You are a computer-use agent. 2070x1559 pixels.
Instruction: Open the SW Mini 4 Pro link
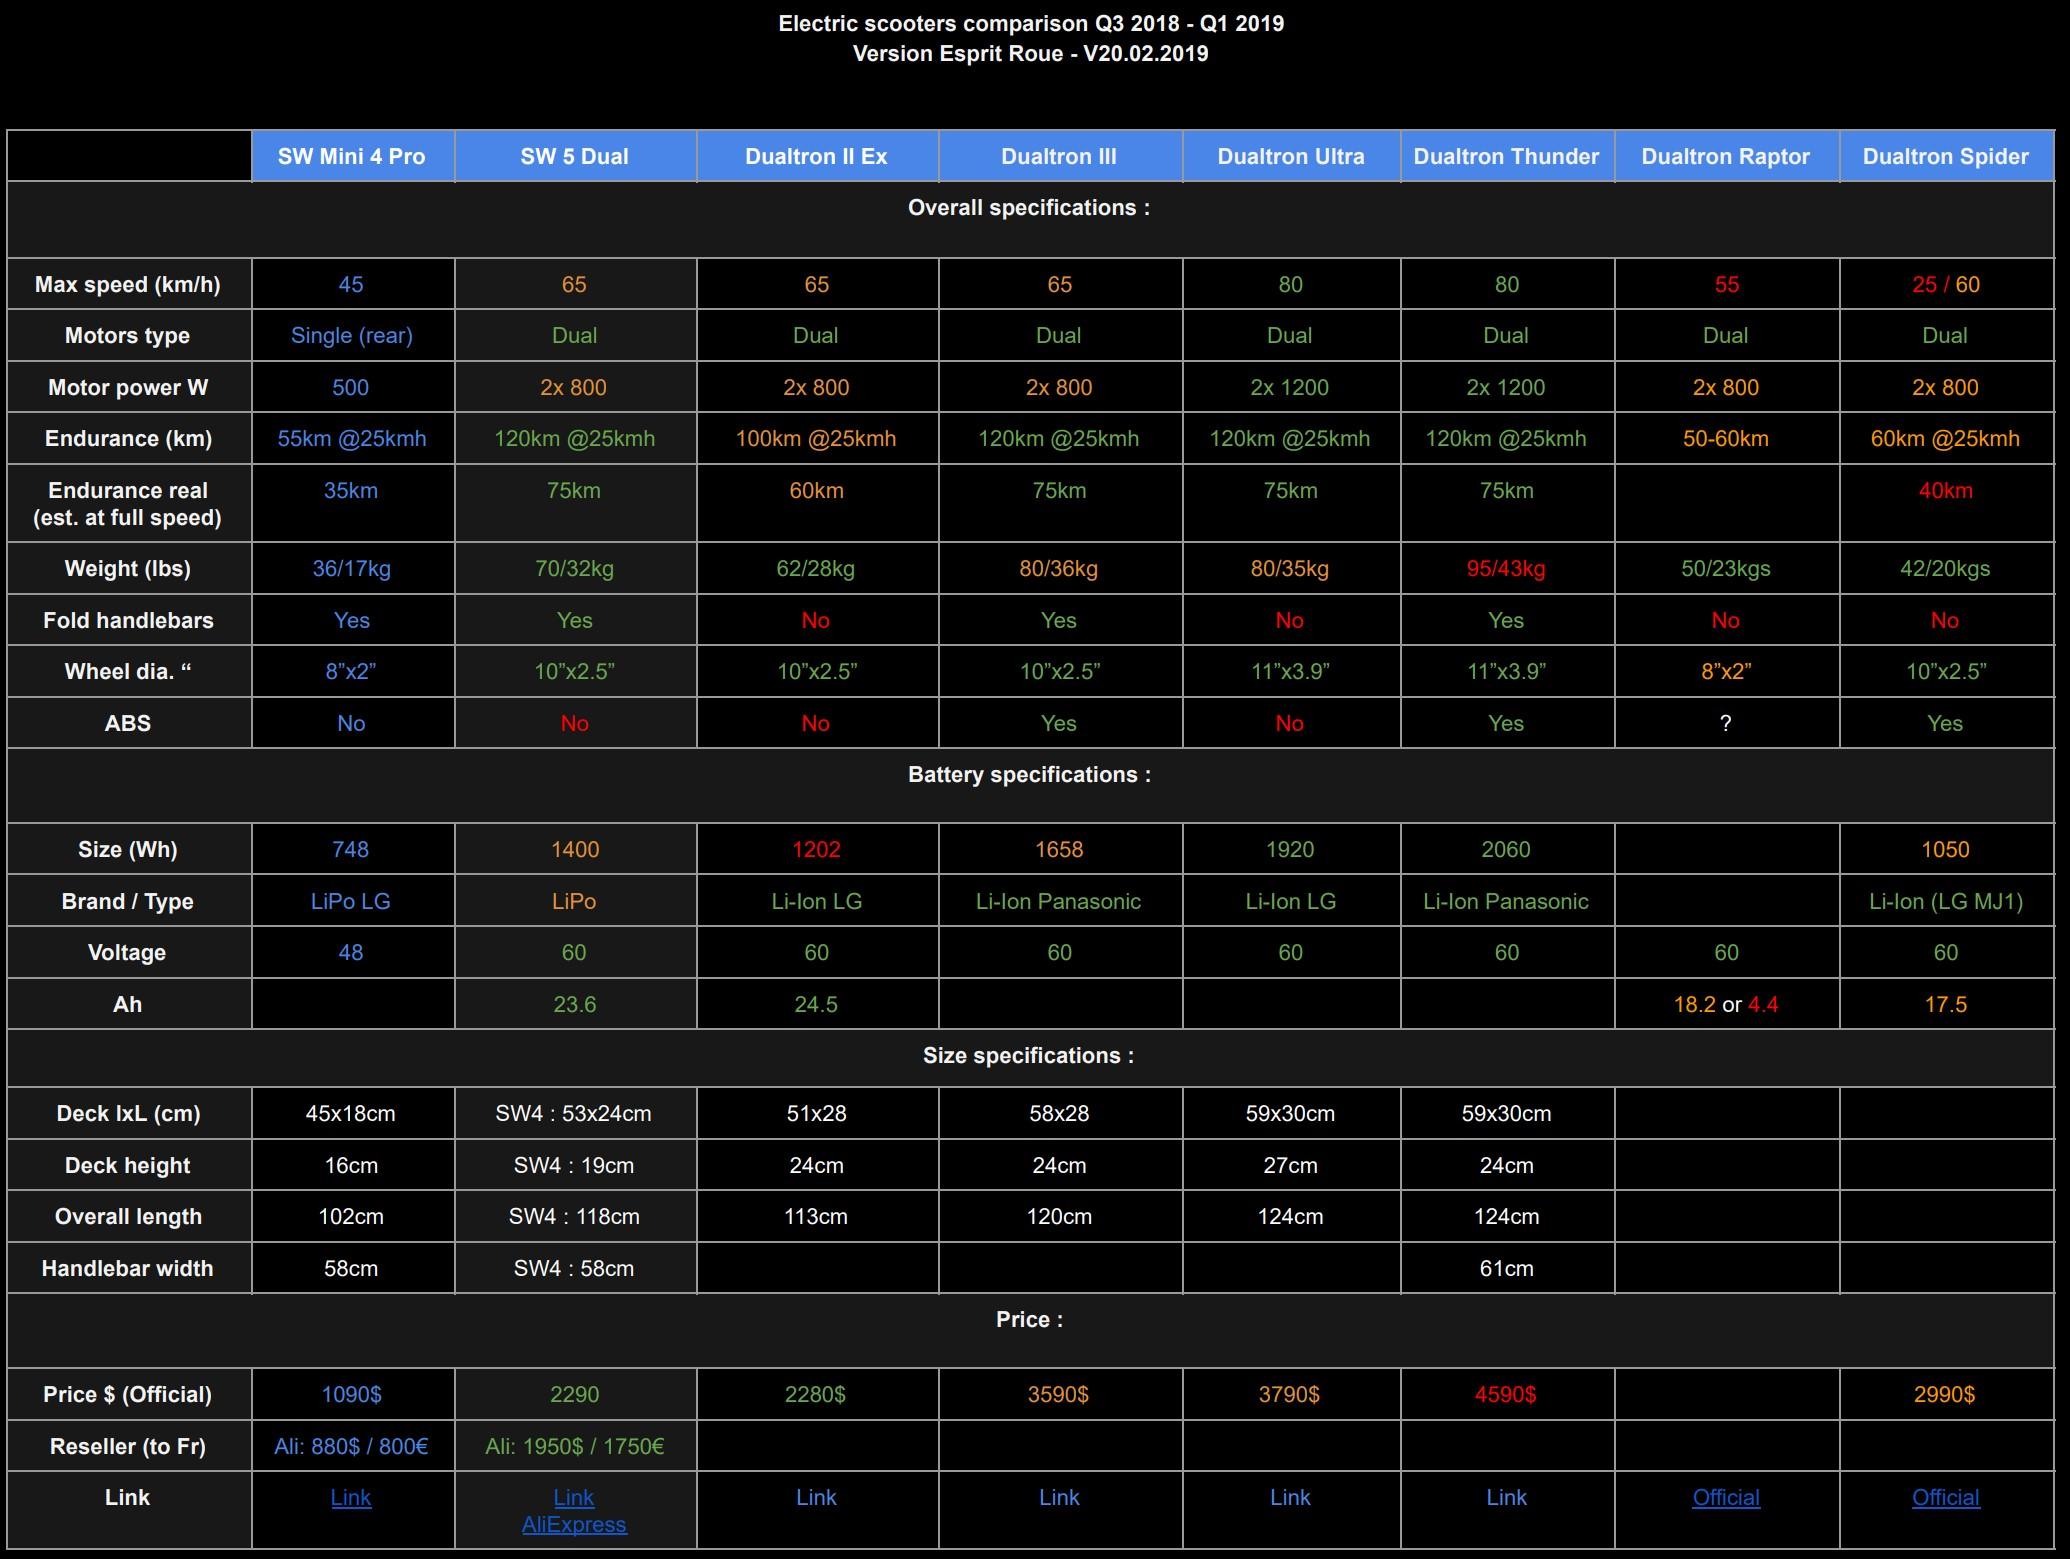click(x=351, y=1497)
